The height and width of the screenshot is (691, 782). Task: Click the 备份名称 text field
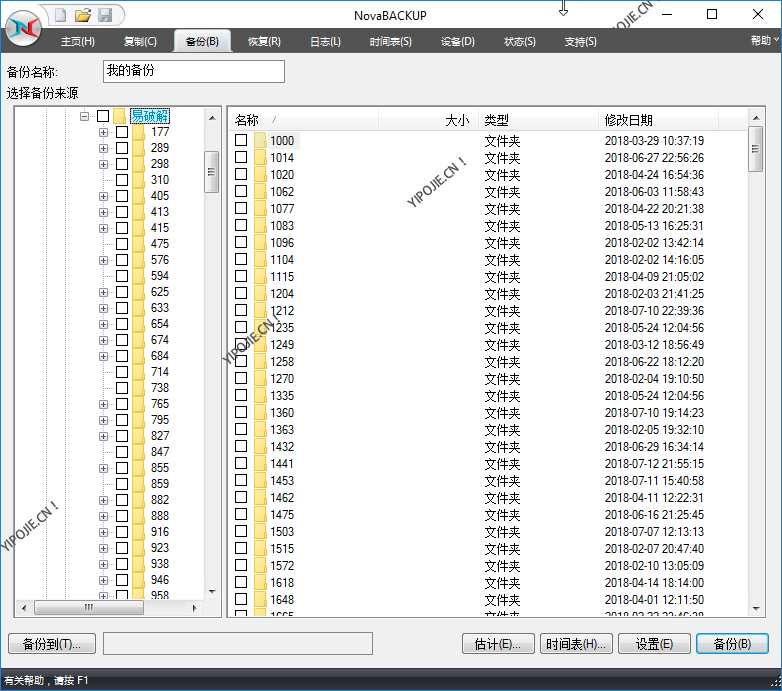coord(194,72)
